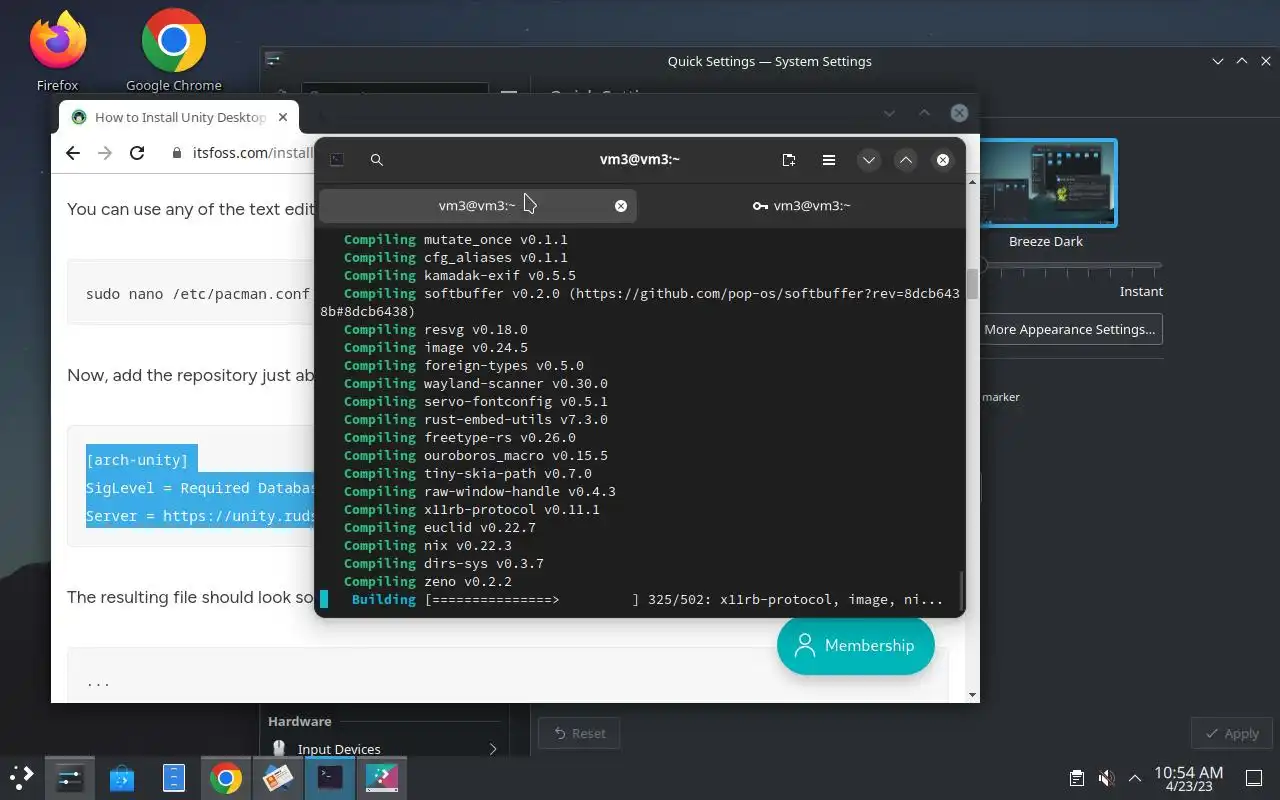The width and height of the screenshot is (1280, 800).
Task: Open Discover software store from taskbar
Action: [122, 777]
